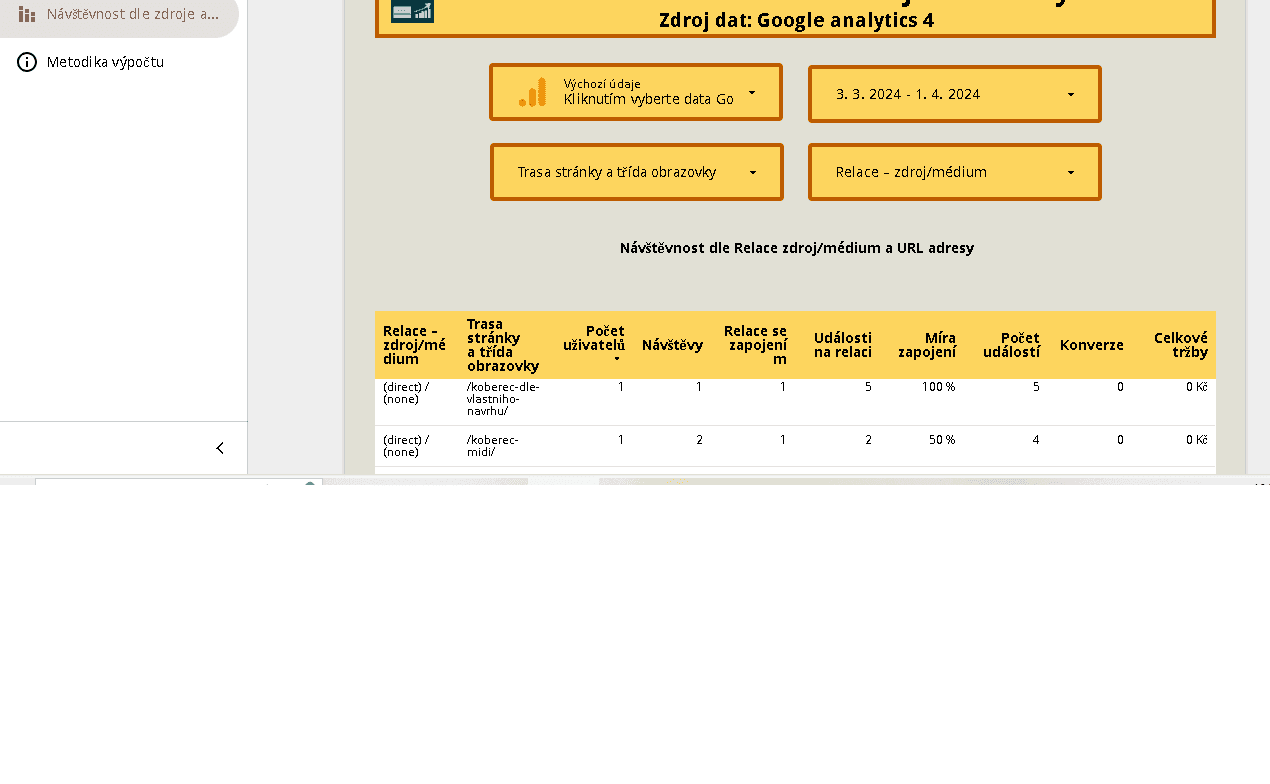
Task: Open the date range picker 3. 3. 2024 - 1. 4. 2024
Action: (x=955, y=94)
